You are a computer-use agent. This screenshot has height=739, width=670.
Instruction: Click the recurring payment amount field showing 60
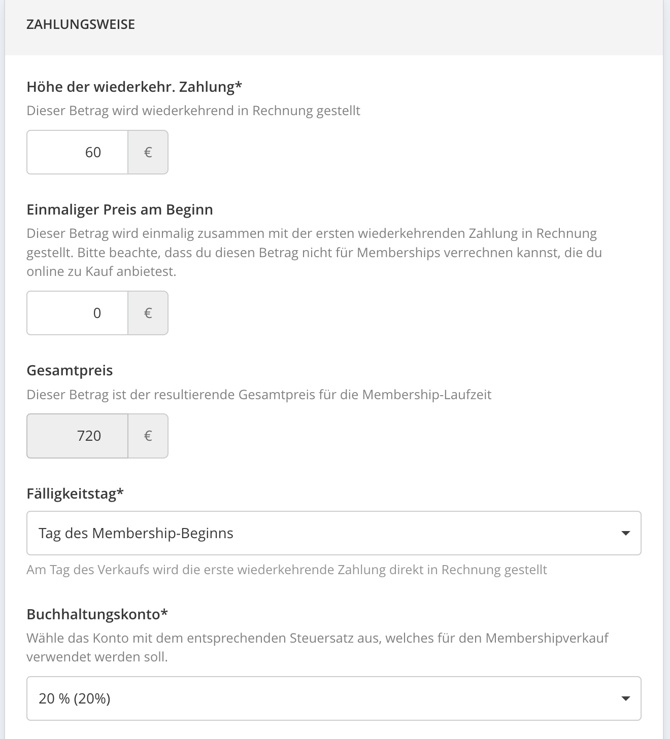(x=77, y=152)
